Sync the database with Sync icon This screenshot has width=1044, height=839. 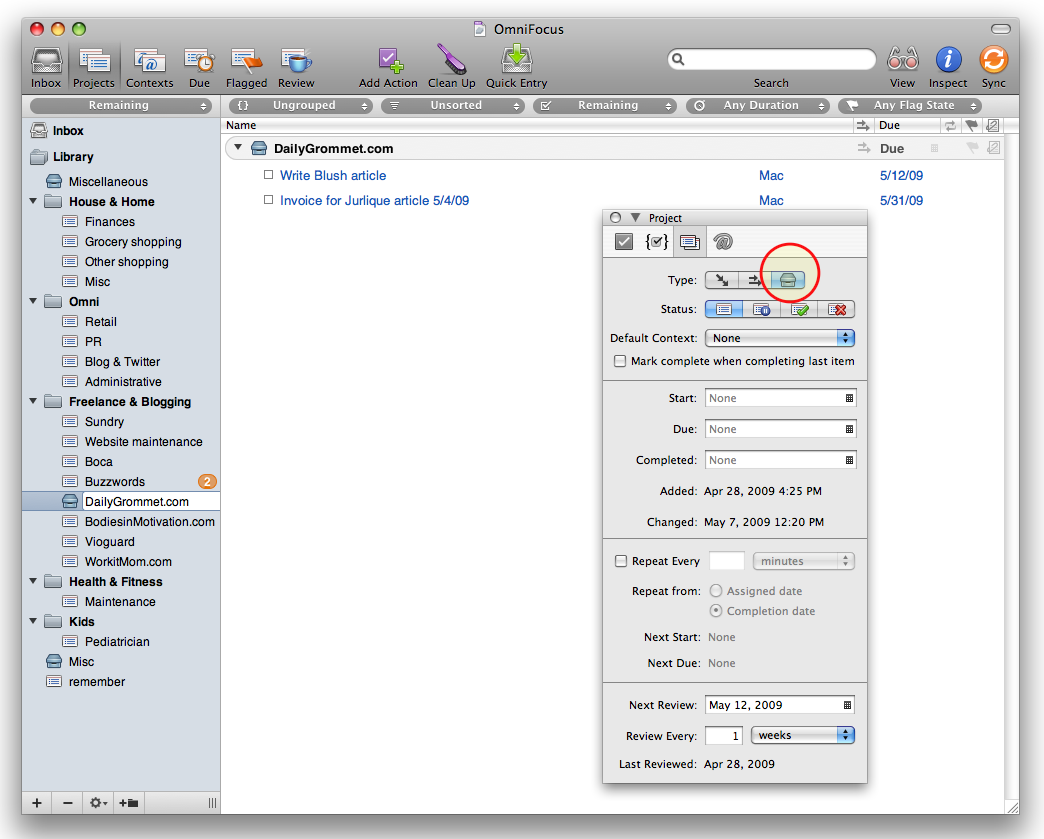(993, 67)
